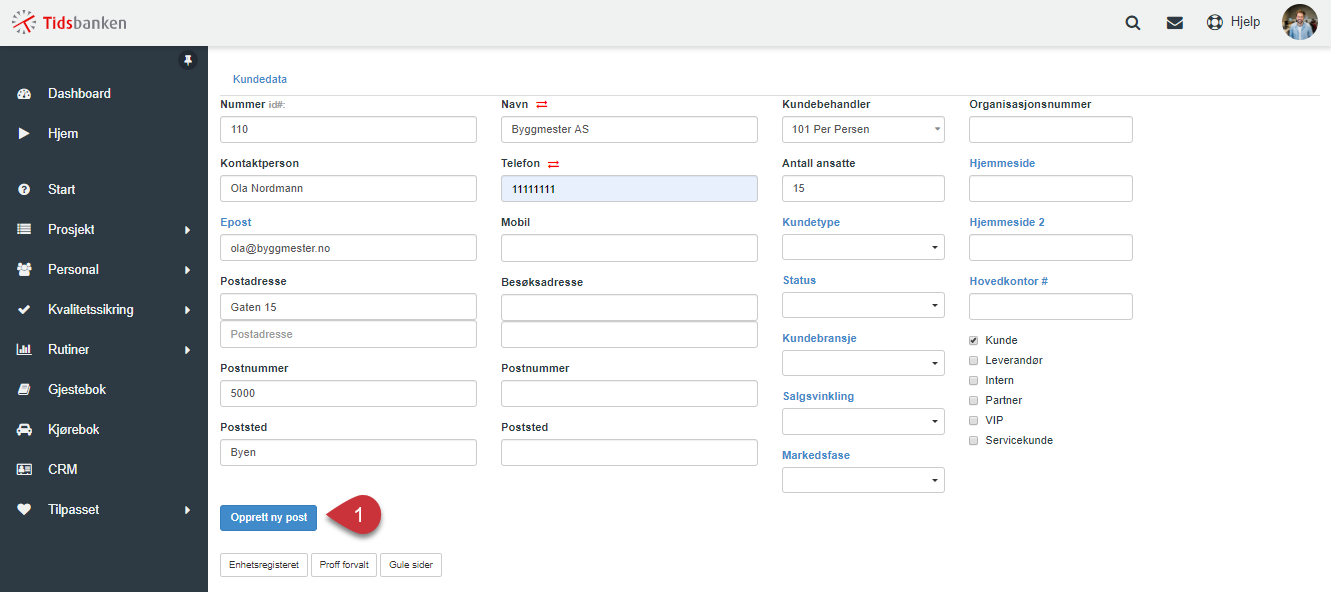Click the Gule sider button
The height and width of the screenshot is (592, 1331).
pyautogui.click(x=411, y=565)
